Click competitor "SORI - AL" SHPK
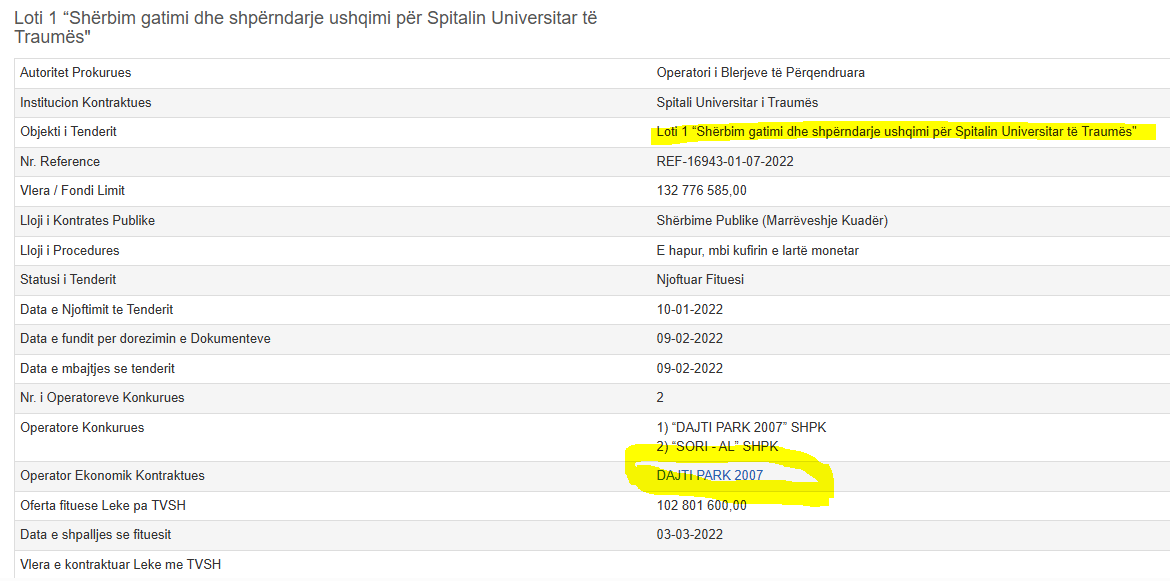The height and width of the screenshot is (581, 1170). click(717, 446)
